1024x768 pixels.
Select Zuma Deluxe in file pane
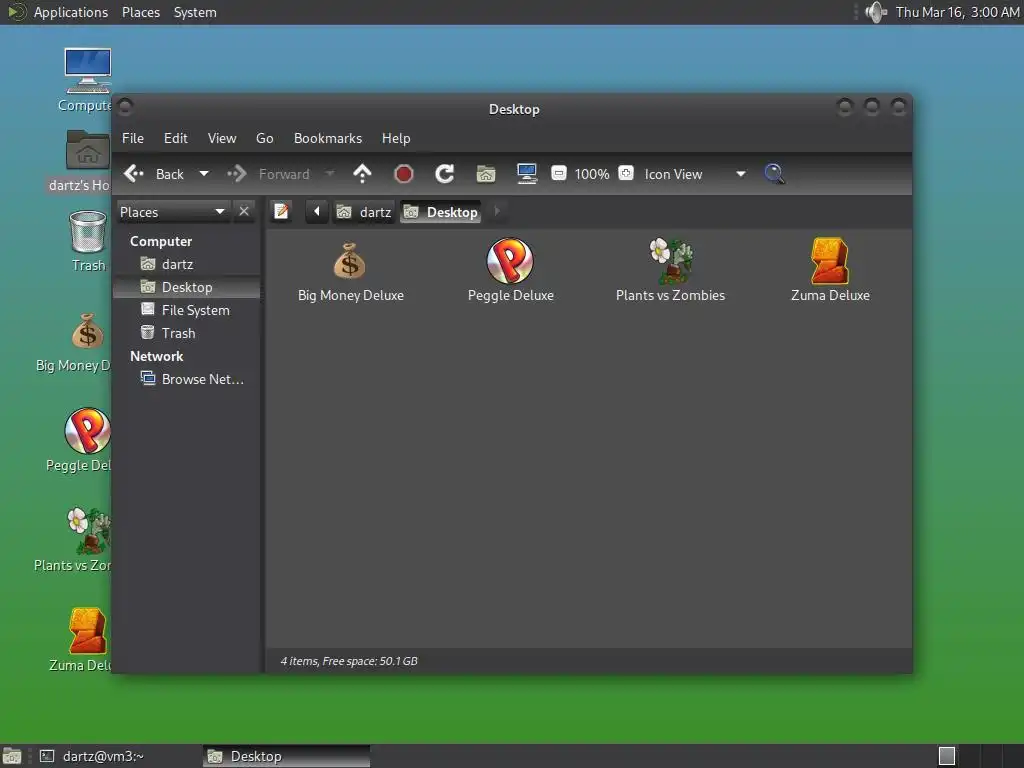[x=830, y=272]
